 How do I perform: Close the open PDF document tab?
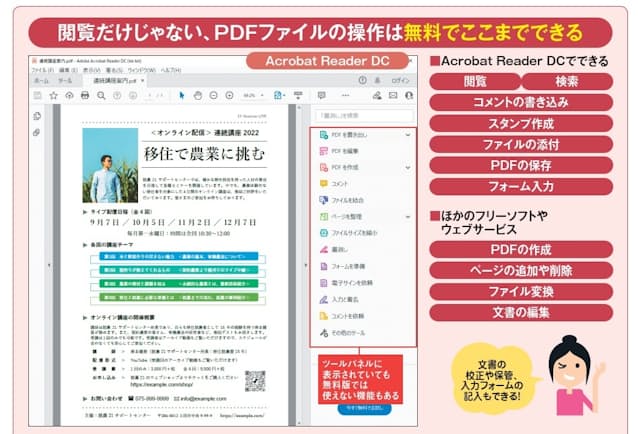142,81
